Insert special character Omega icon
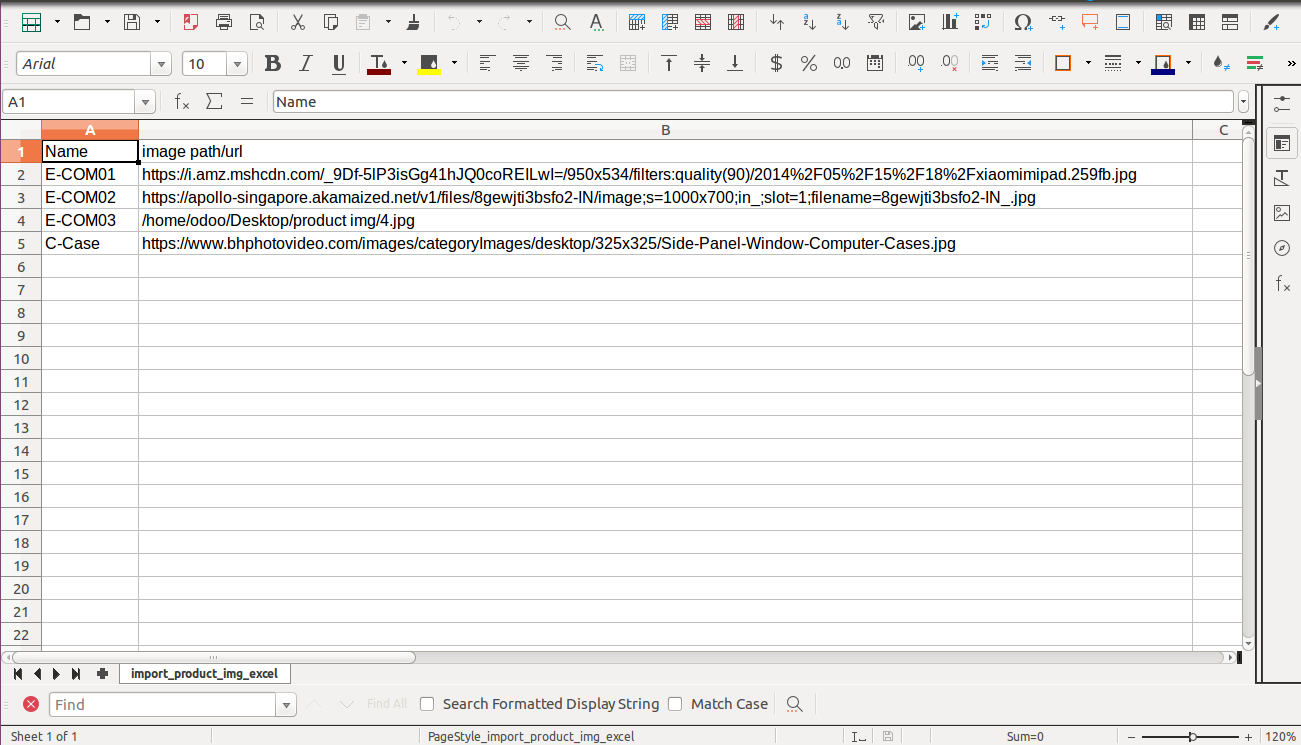Screen dimensions: 1301x745 (x=1022, y=21)
